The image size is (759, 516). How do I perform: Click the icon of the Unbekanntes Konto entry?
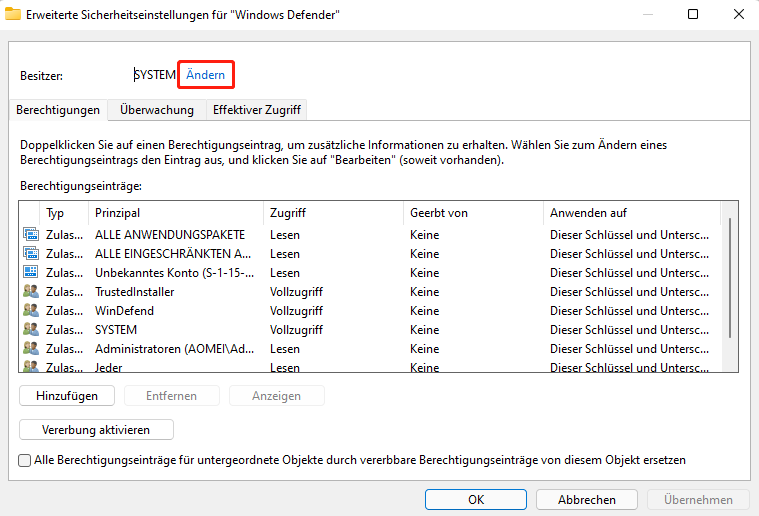pyautogui.click(x=31, y=273)
